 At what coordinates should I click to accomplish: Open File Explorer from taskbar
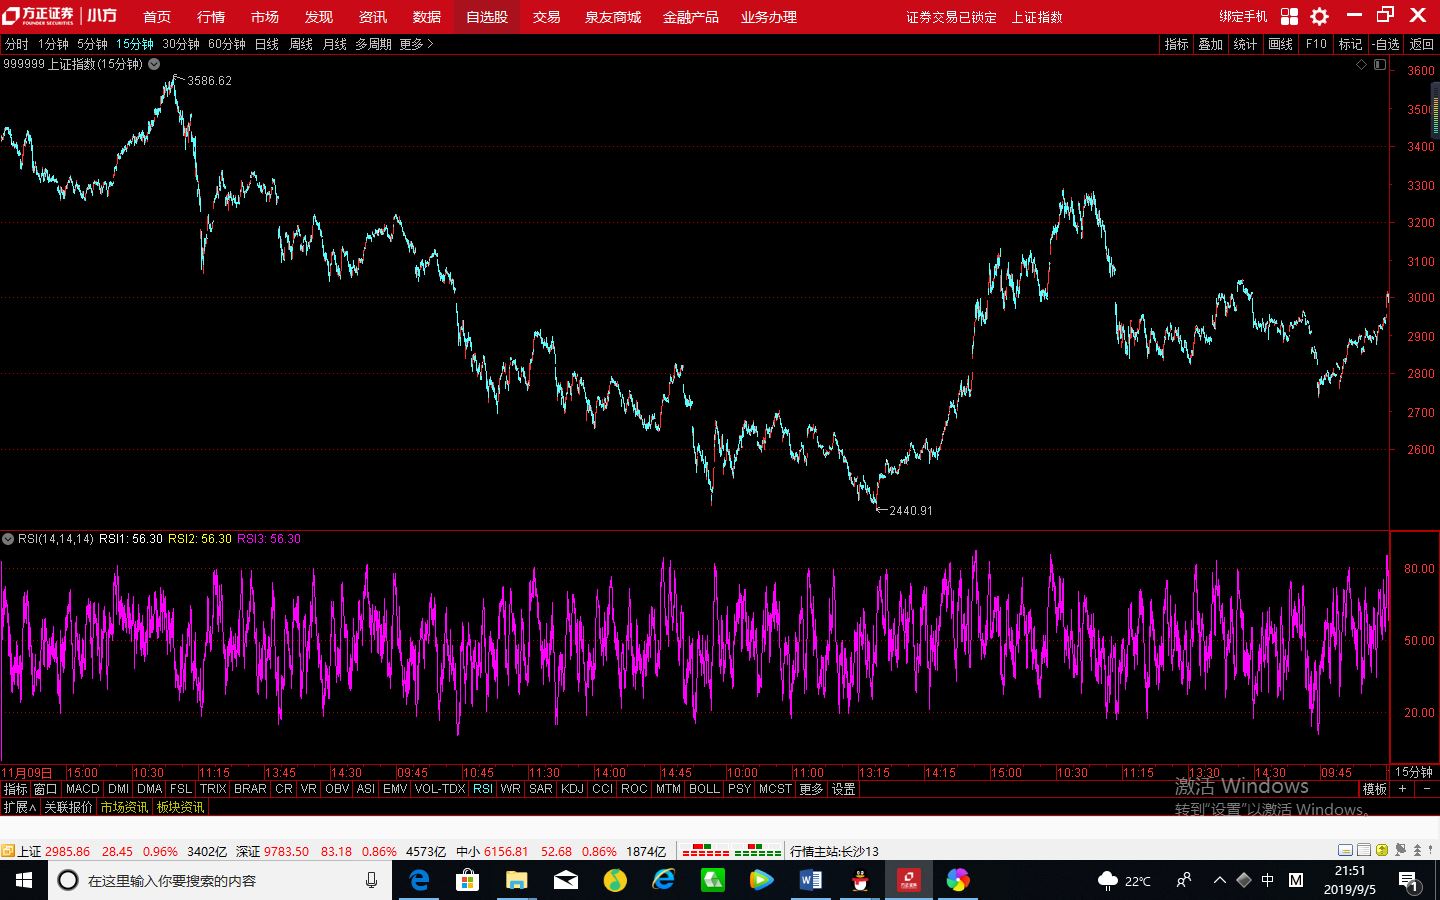coord(516,880)
